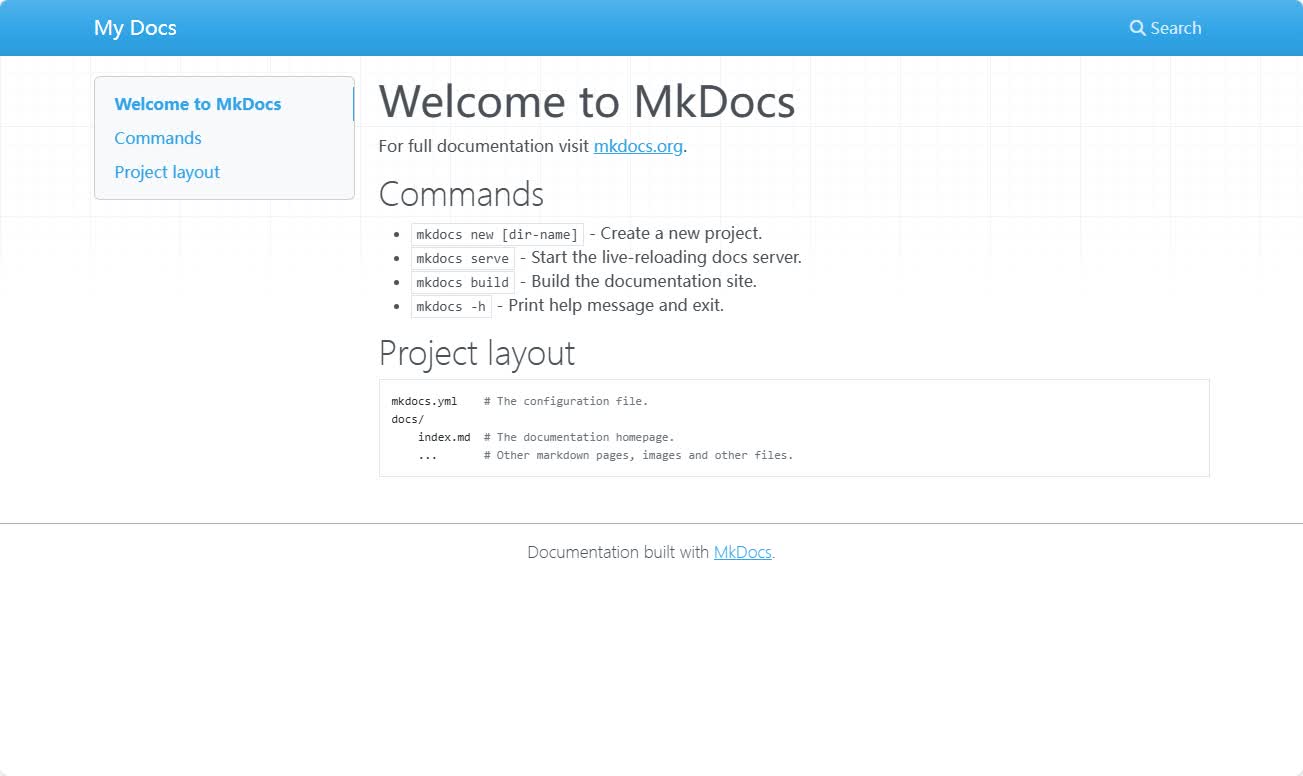The image size is (1303, 776).
Task: Click the Project layout section heading
Action: point(477,353)
